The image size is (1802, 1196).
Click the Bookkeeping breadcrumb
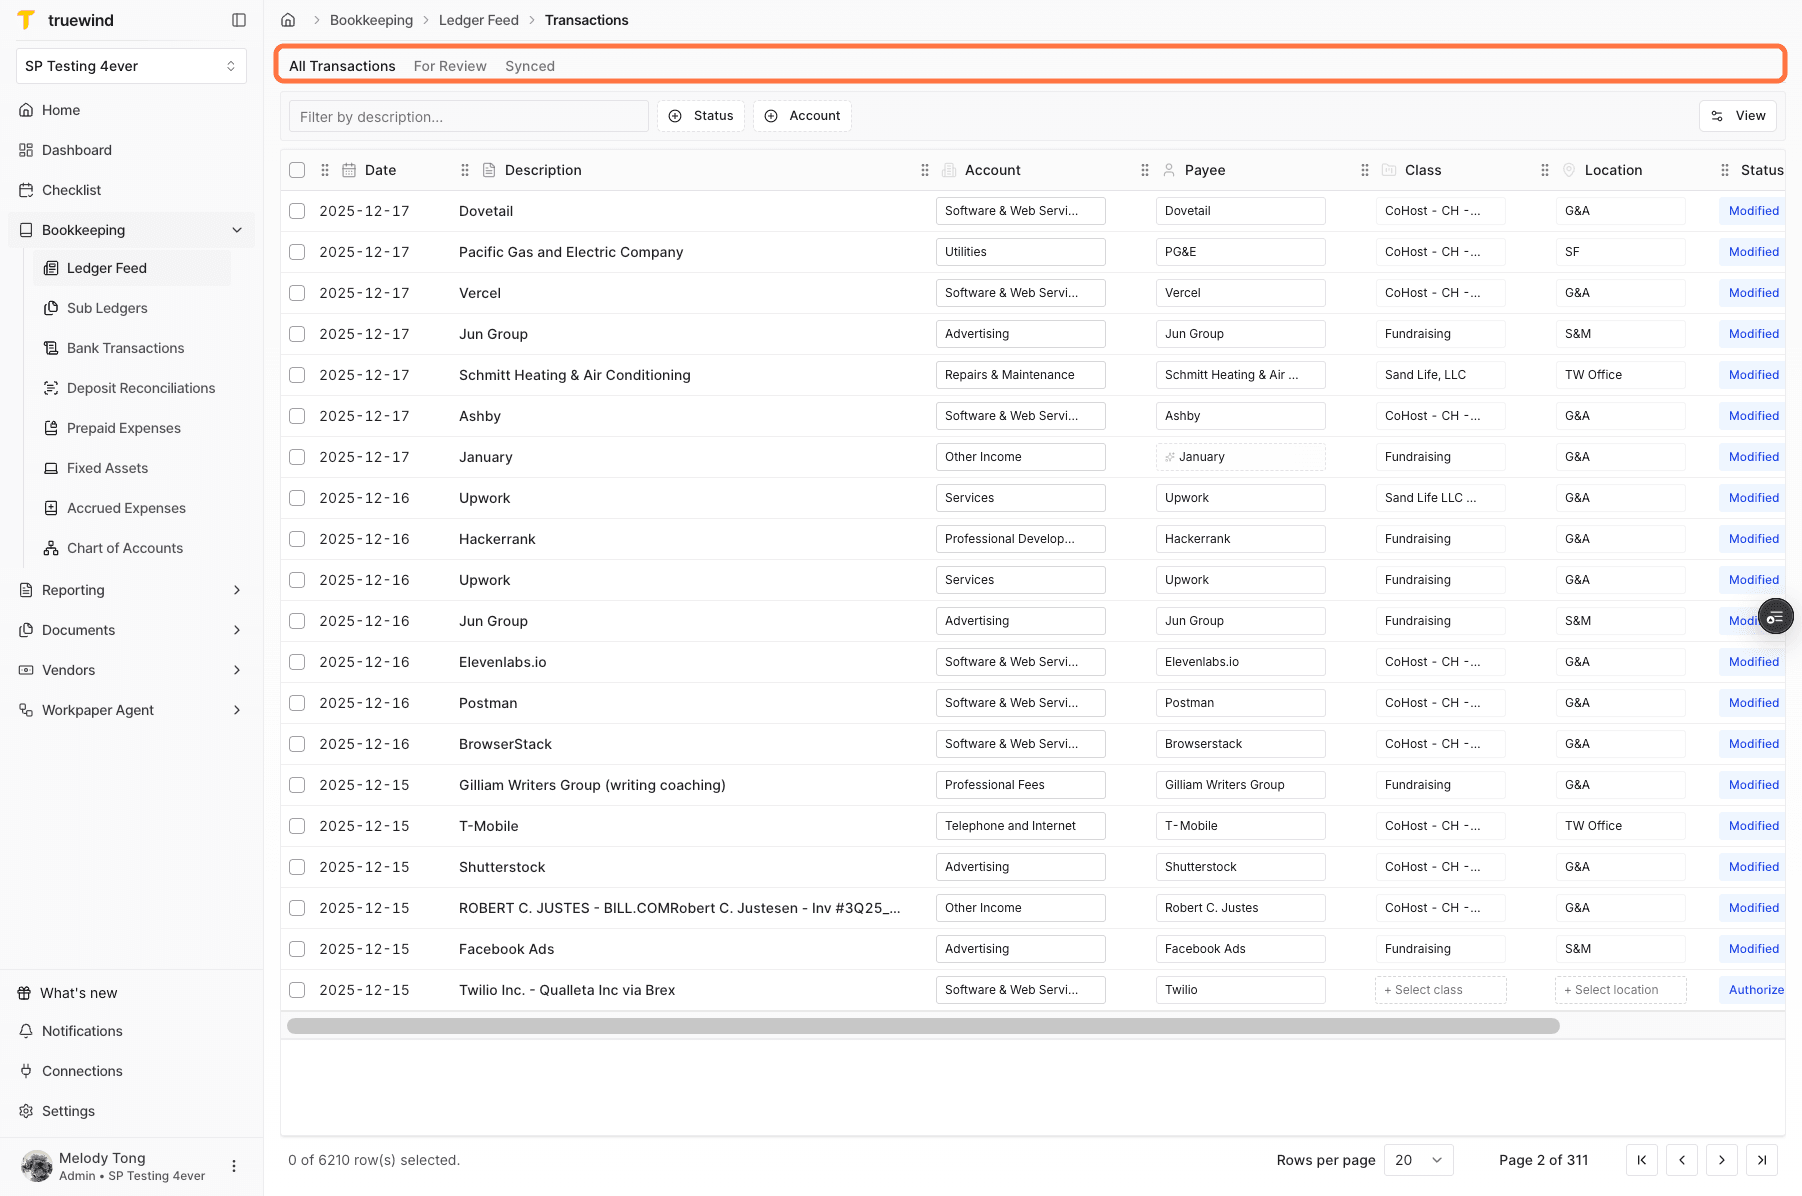[x=371, y=20]
